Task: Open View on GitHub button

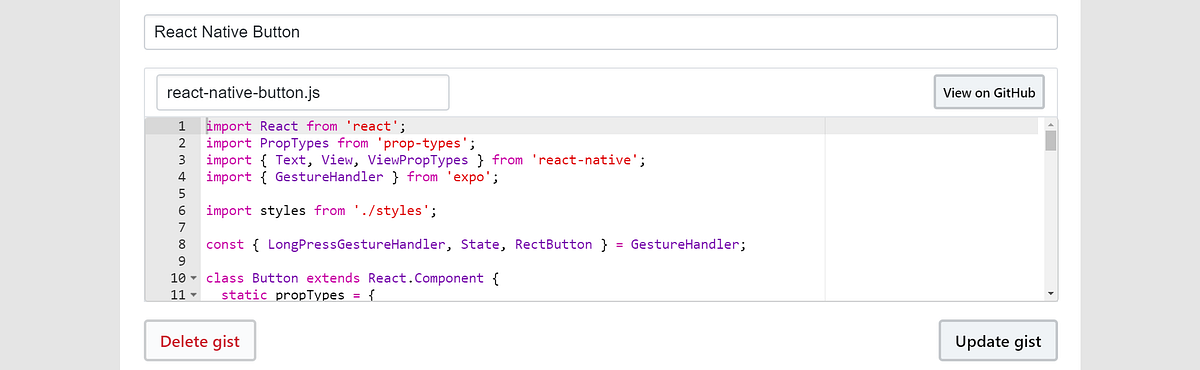Action: point(989,92)
